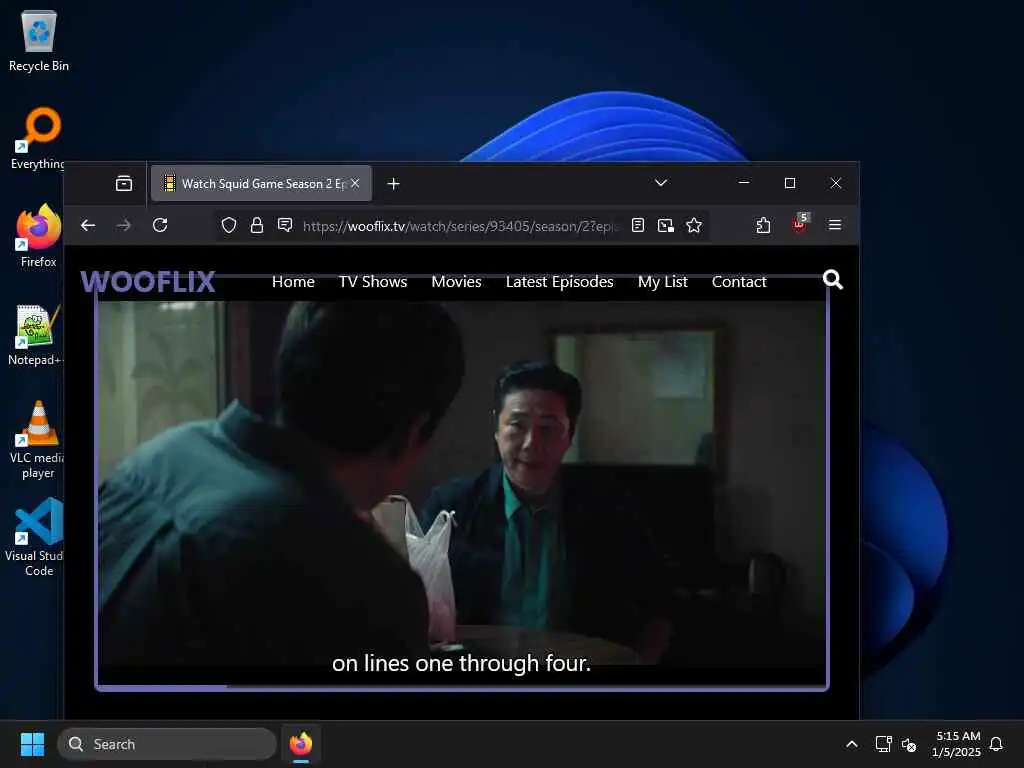The width and height of the screenshot is (1024, 768).
Task: Open a new tab with plus button
Action: (393, 184)
